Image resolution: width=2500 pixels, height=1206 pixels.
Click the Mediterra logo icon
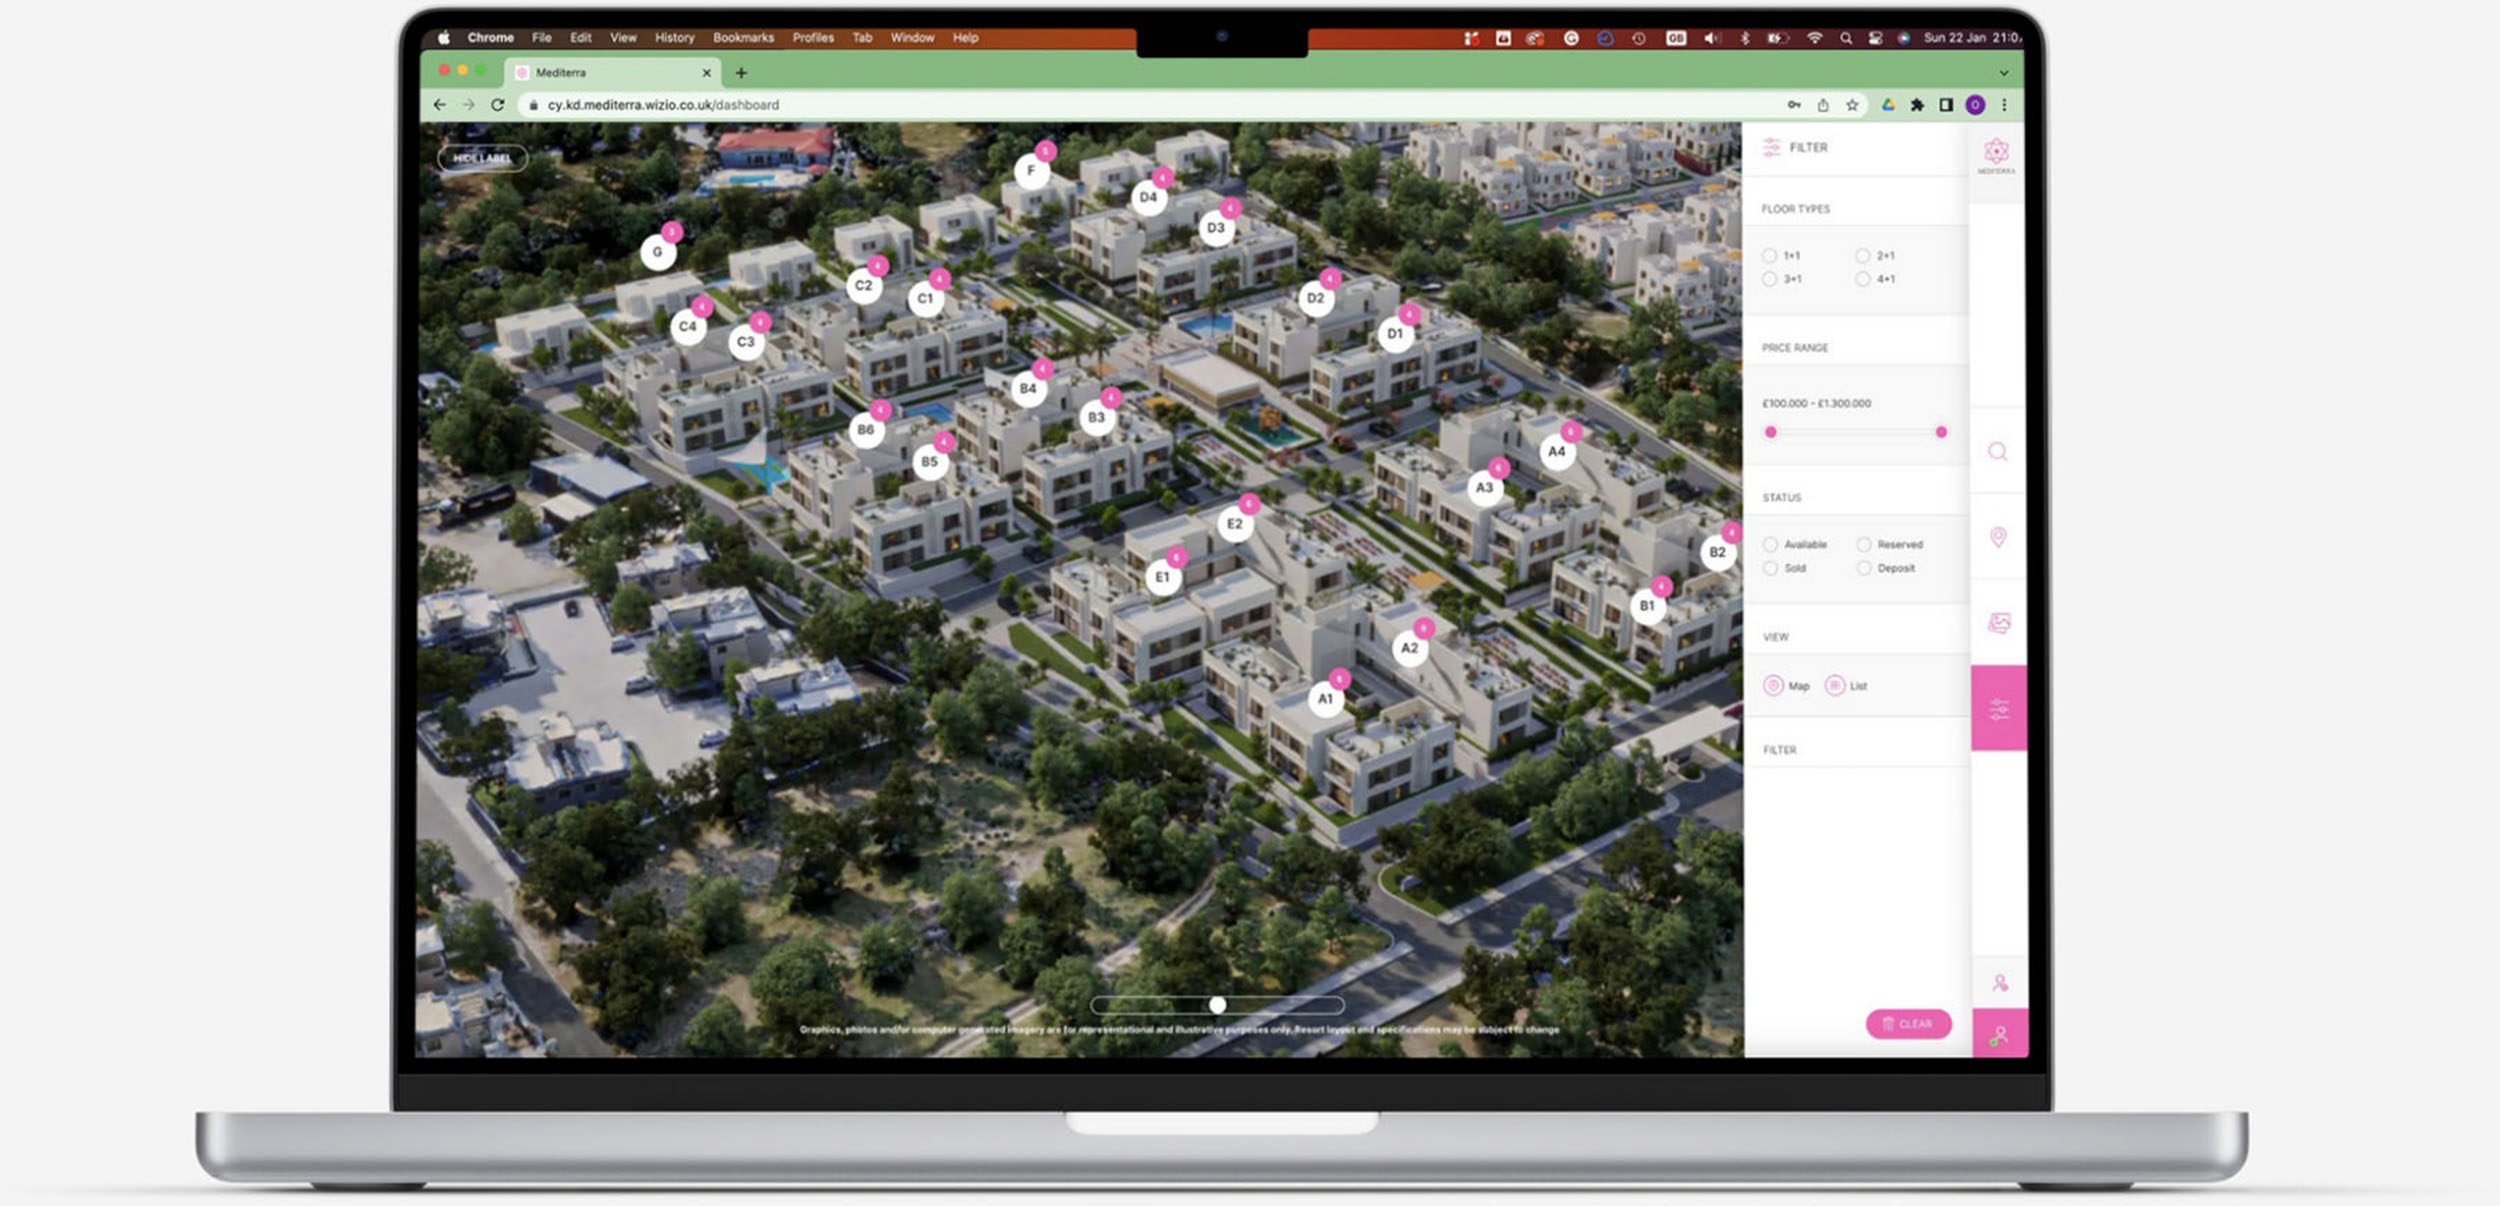1996,153
